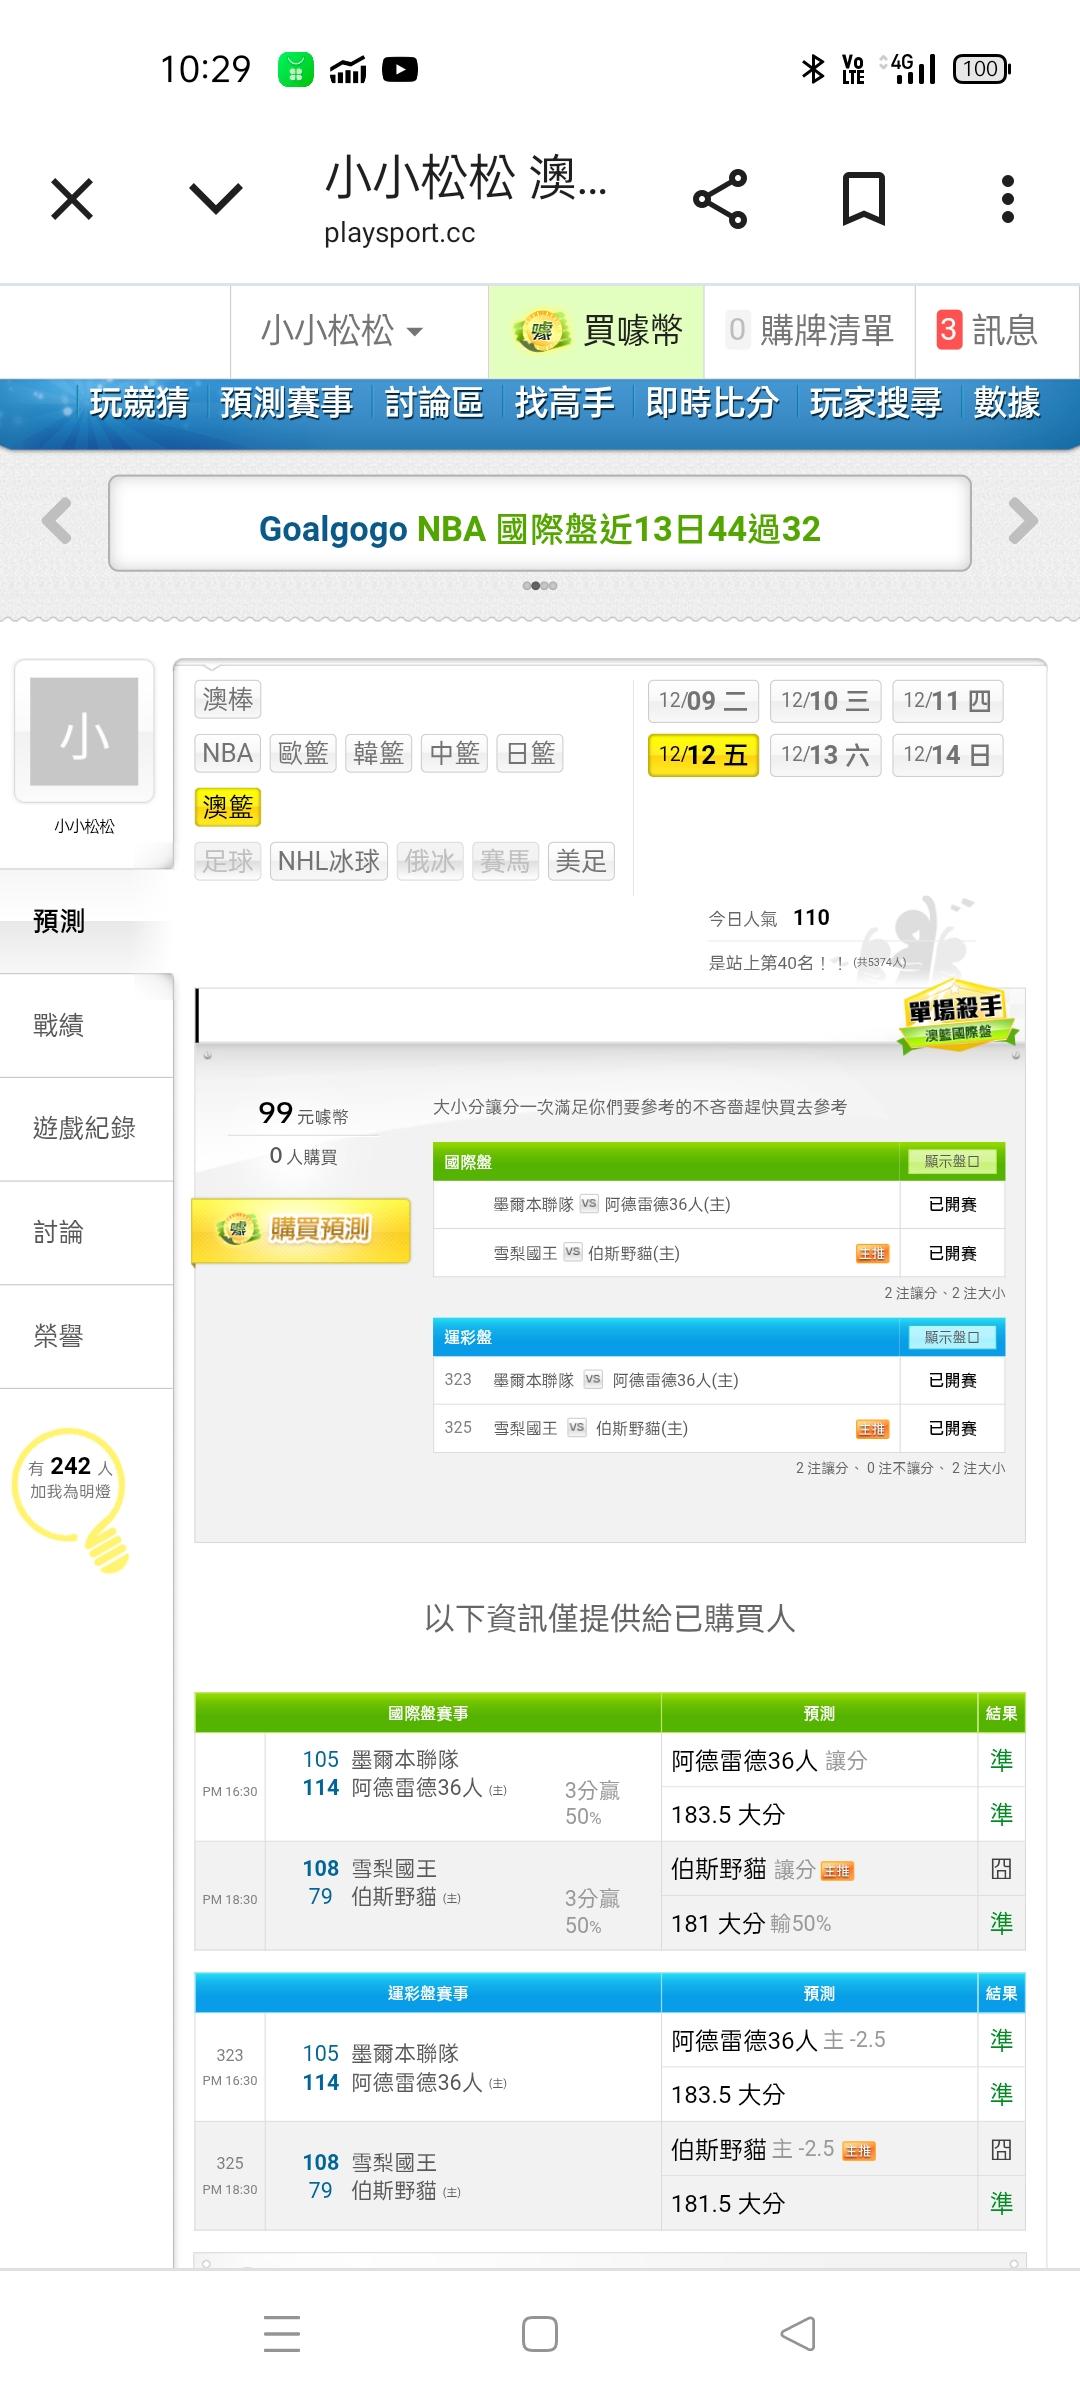Viewport: 1080px width, 2400px height.
Task: Choose date 12/09 二
Action: [x=703, y=701]
